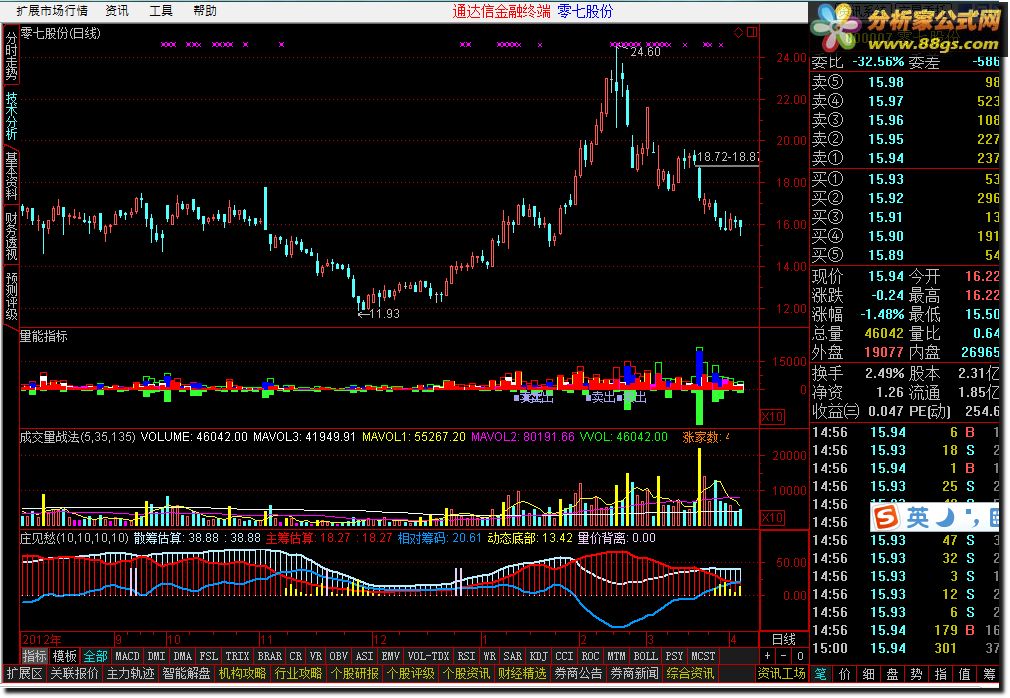Toggle the moon half-width icon in IME bar
1010x698 pixels.
[x=945, y=516]
